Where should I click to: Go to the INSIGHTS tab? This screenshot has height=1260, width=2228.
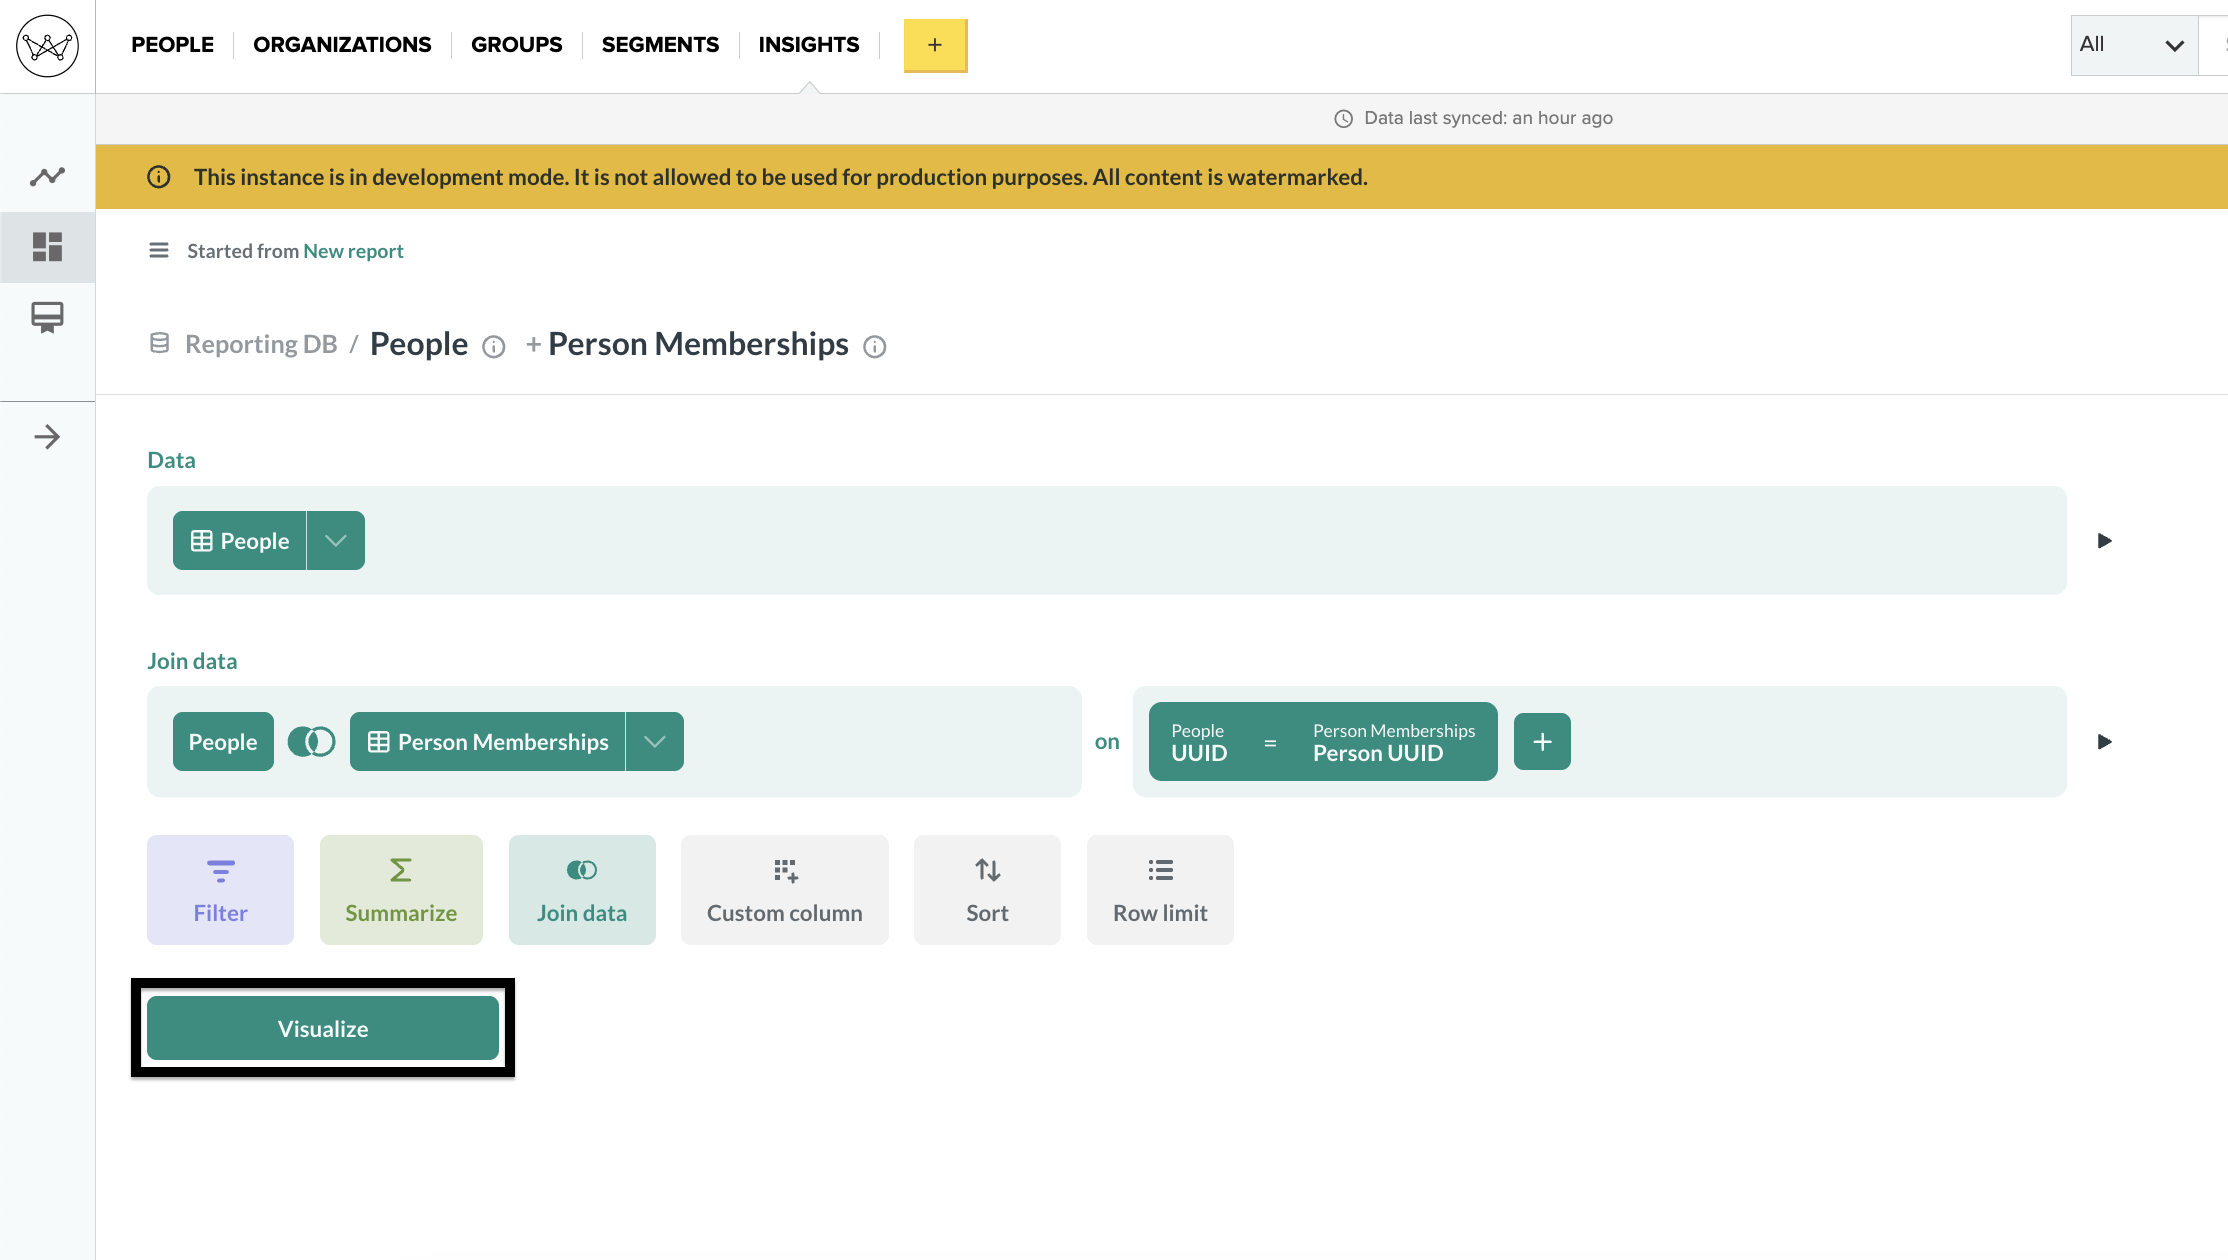[809, 45]
